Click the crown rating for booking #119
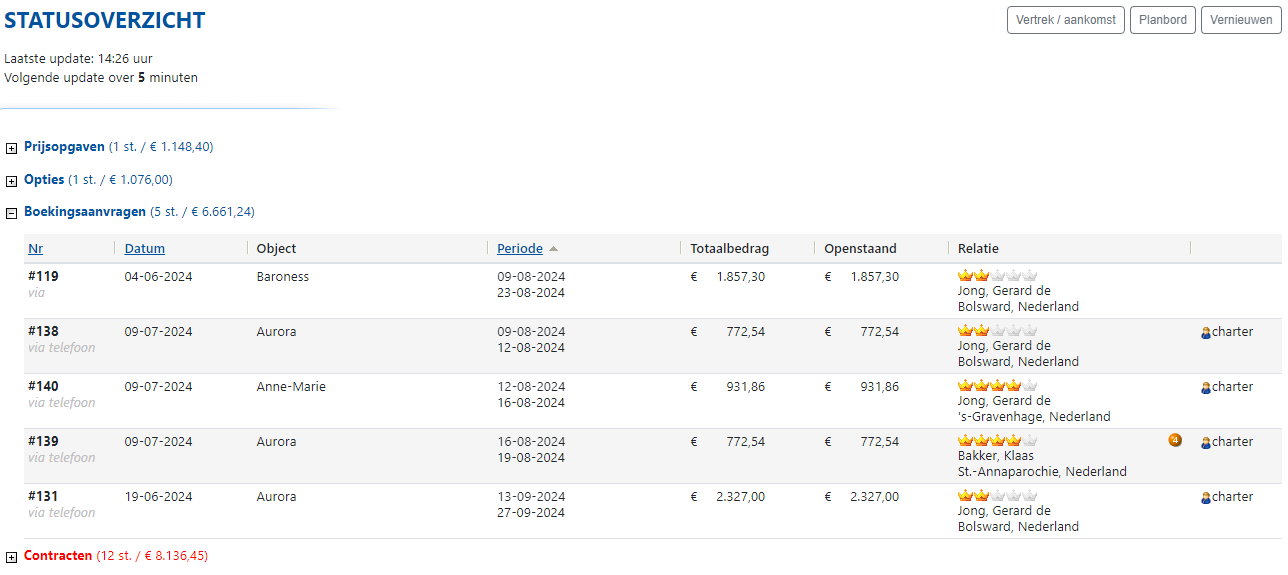The image size is (1288, 575). click(x=997, y=276)
